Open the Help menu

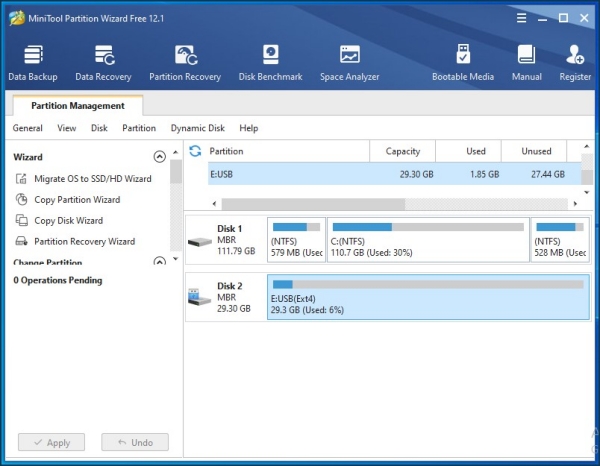pyautogui.click(x=249, y=128)
